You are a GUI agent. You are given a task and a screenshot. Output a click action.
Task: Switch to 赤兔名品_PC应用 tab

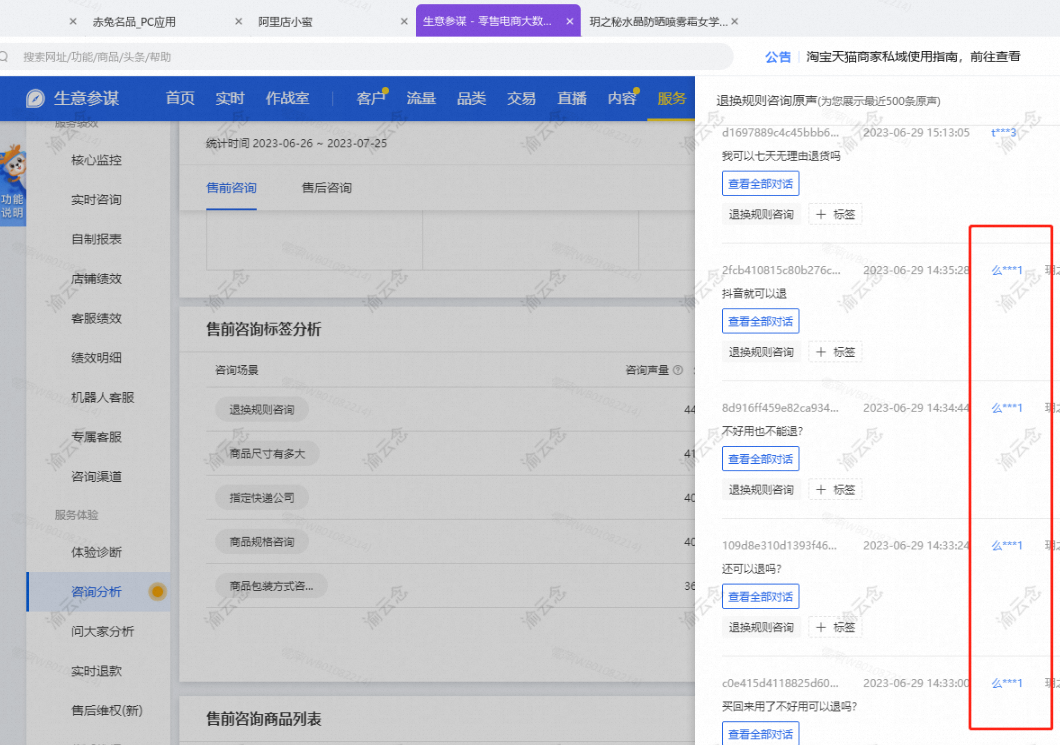click(x=134, y=22)
